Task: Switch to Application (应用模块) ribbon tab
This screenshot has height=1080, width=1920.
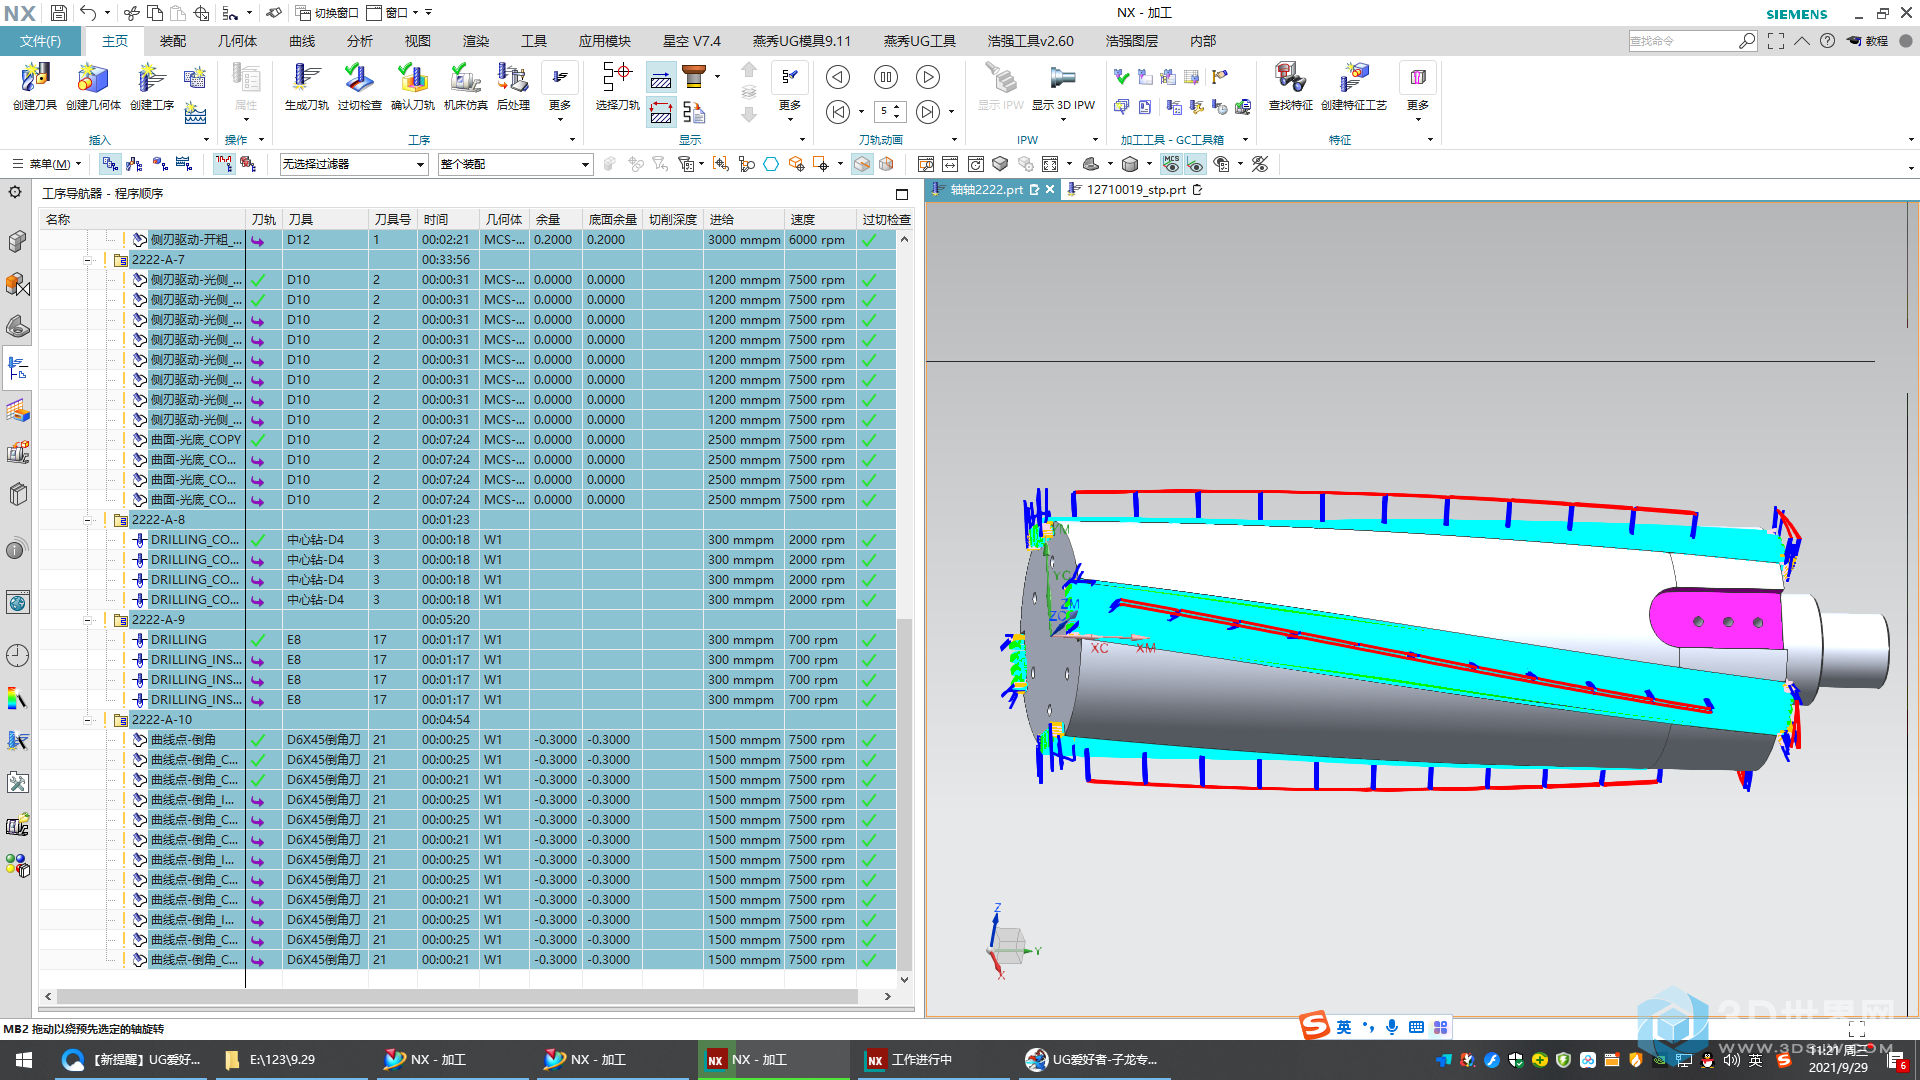Action: [605, 41]
